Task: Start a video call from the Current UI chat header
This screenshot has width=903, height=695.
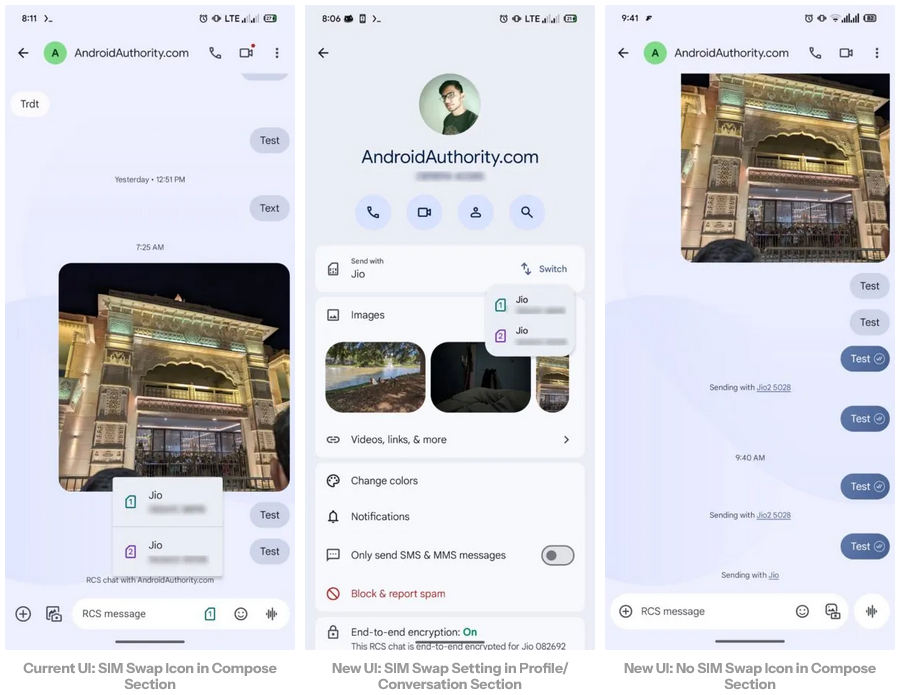Action: (x=246, y=52)
